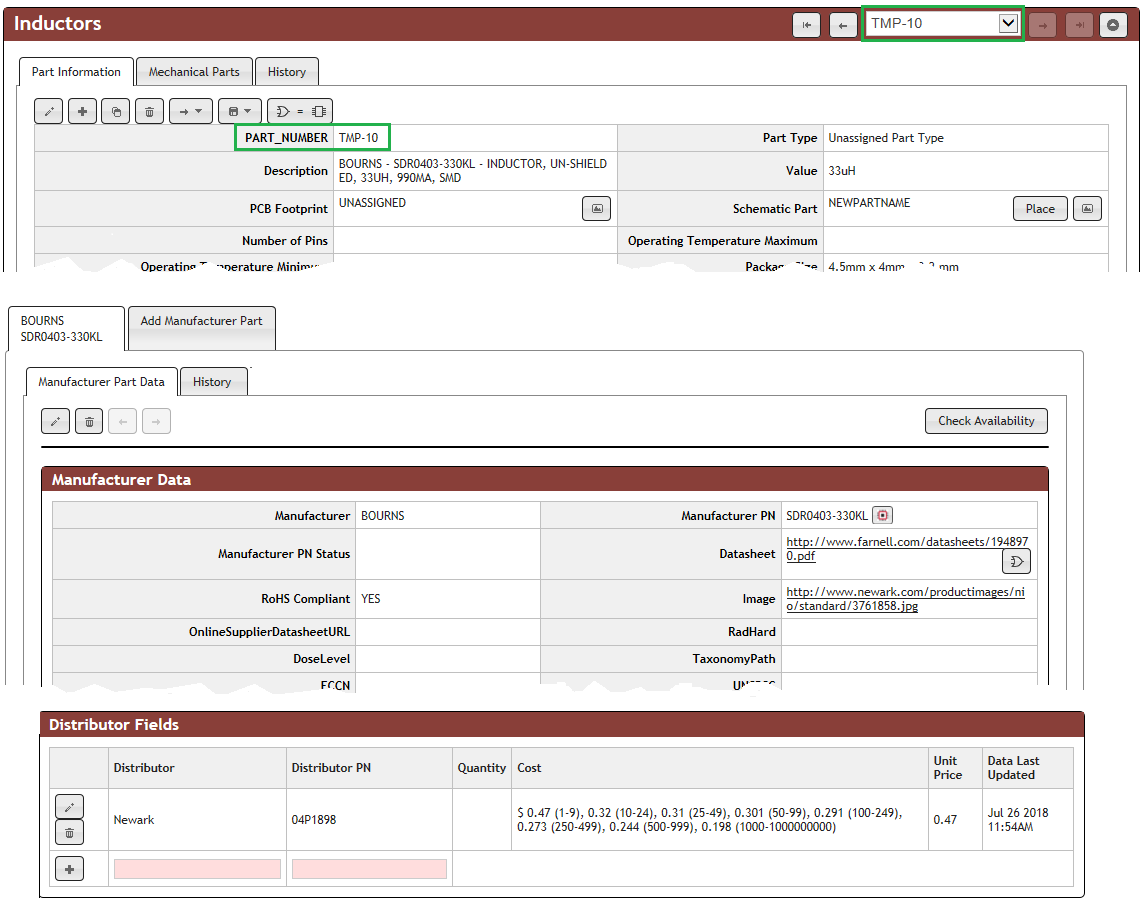This screenshot has width=1142, height=914.
Task: Open the Add Manufacturer Part tab
Action: click(x=201, y=321)
